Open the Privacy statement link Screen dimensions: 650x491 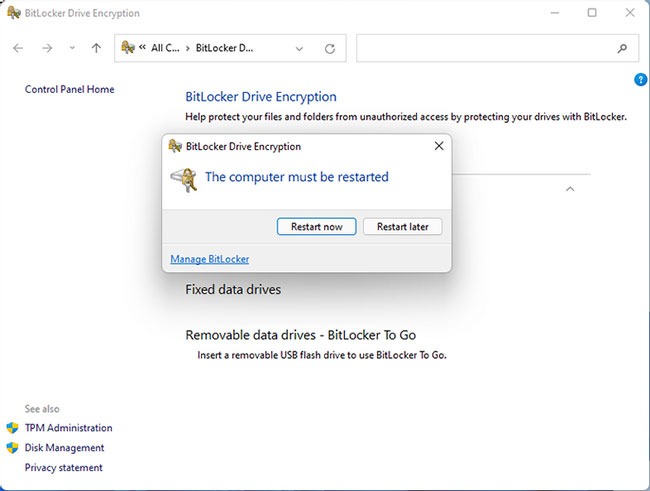63,467
